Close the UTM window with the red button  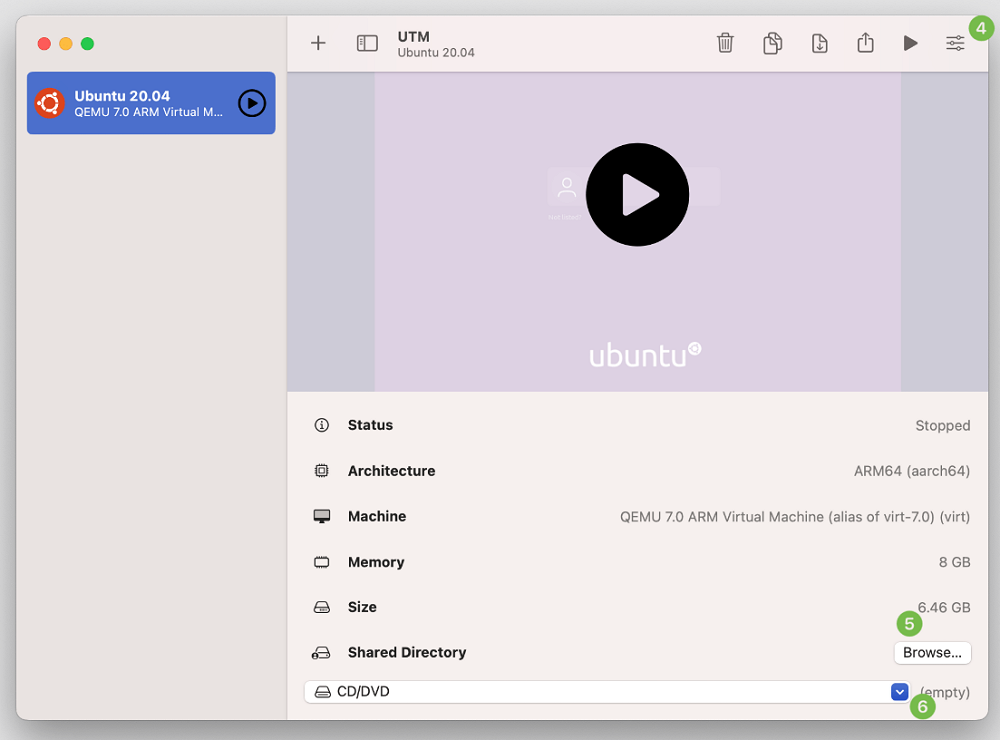44,43
